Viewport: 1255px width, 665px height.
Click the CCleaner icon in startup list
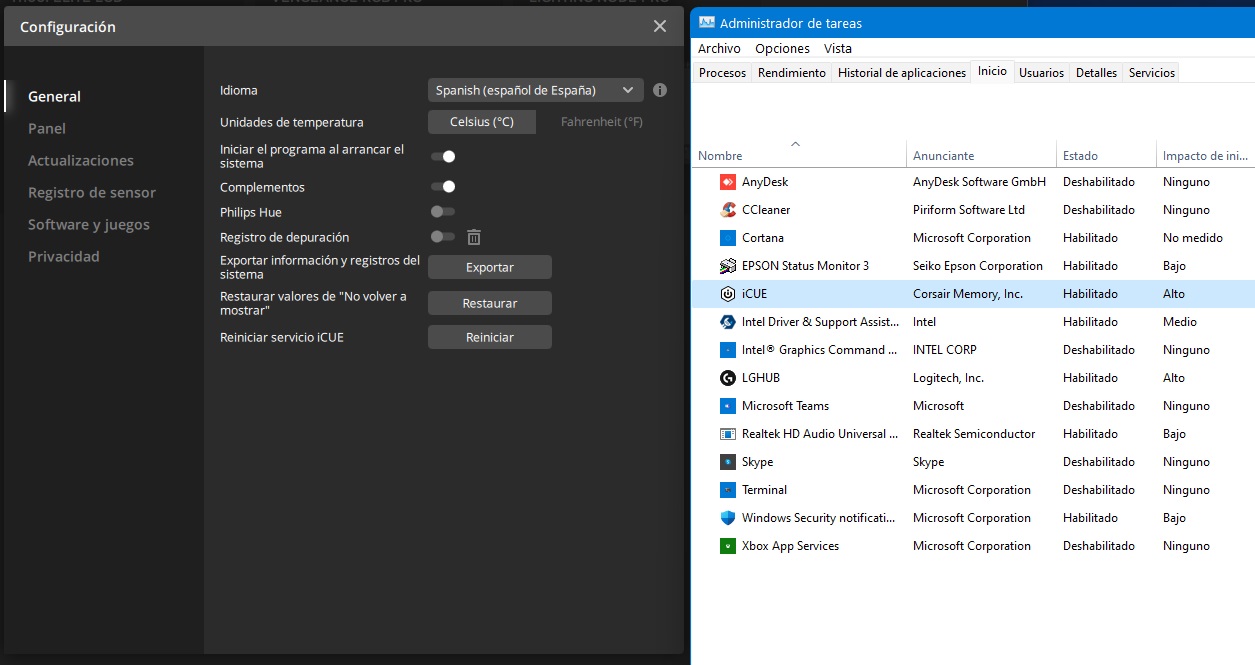728,210
